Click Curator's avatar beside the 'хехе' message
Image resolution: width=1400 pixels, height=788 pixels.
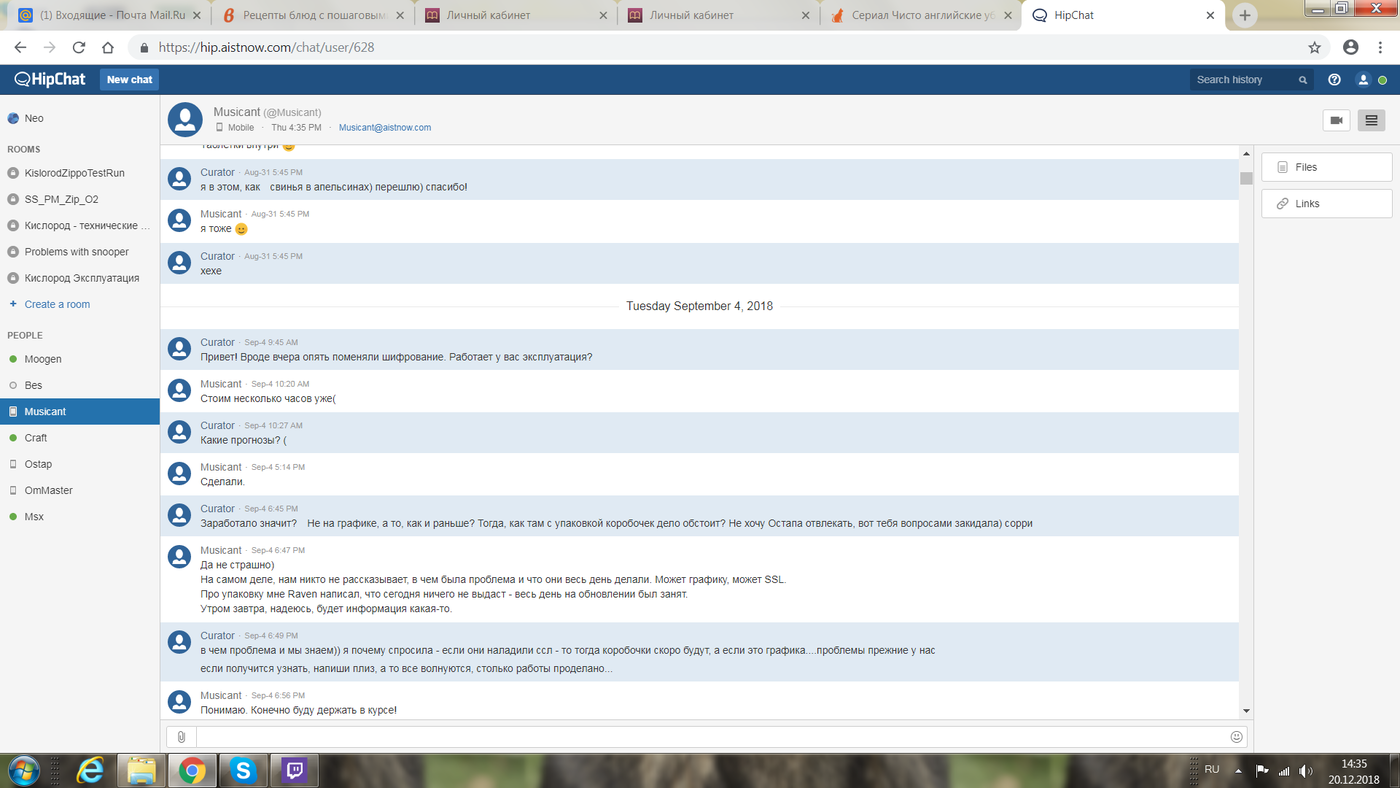coord(179,262)
